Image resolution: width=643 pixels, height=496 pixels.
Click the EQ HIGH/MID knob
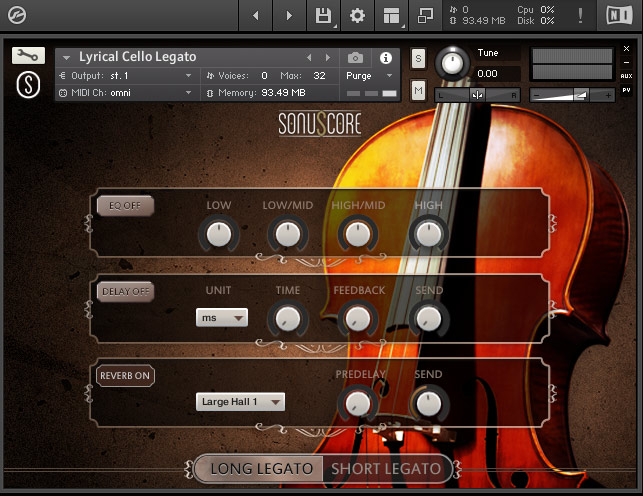[x=358, y=234]
